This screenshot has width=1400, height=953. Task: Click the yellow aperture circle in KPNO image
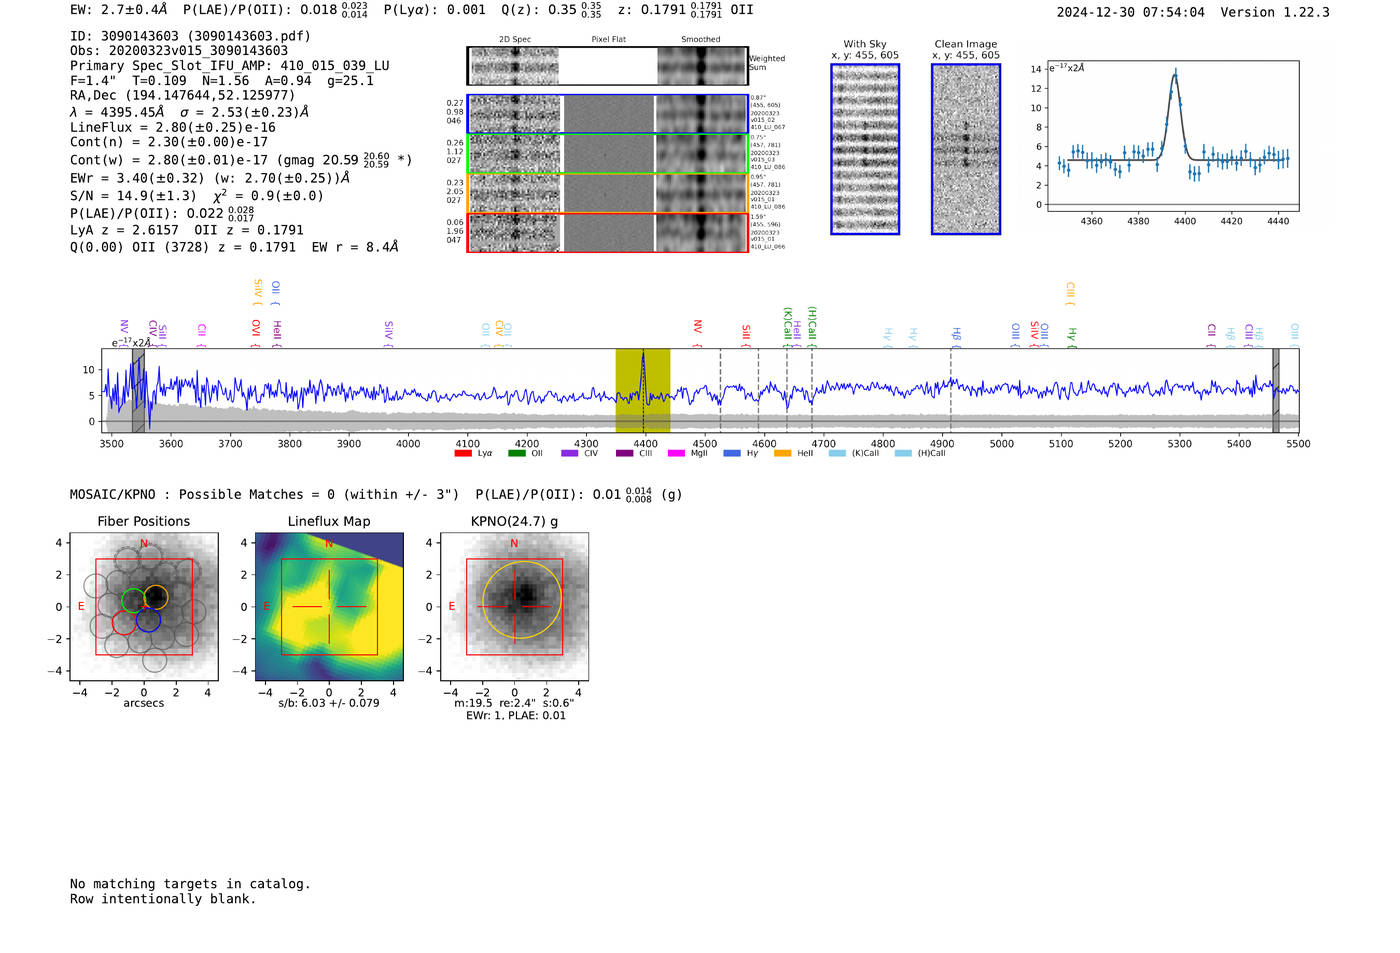click(522, 600)
